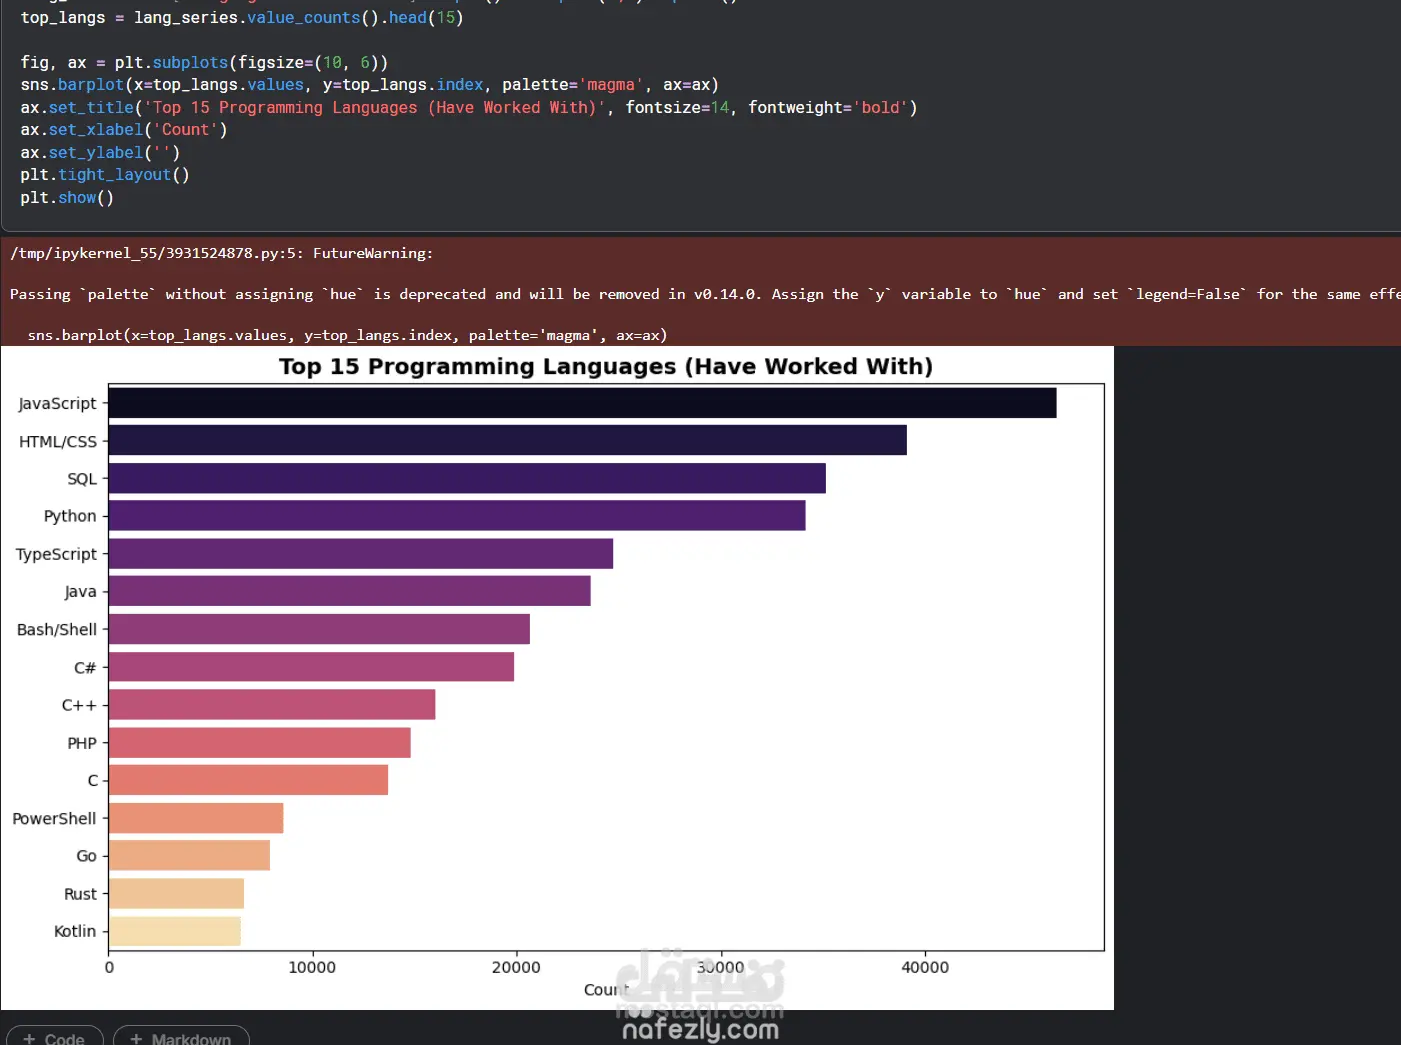Place cursor on plt.show() code line
This screenshot has height=1045, width=1401.
click(67, 197)
